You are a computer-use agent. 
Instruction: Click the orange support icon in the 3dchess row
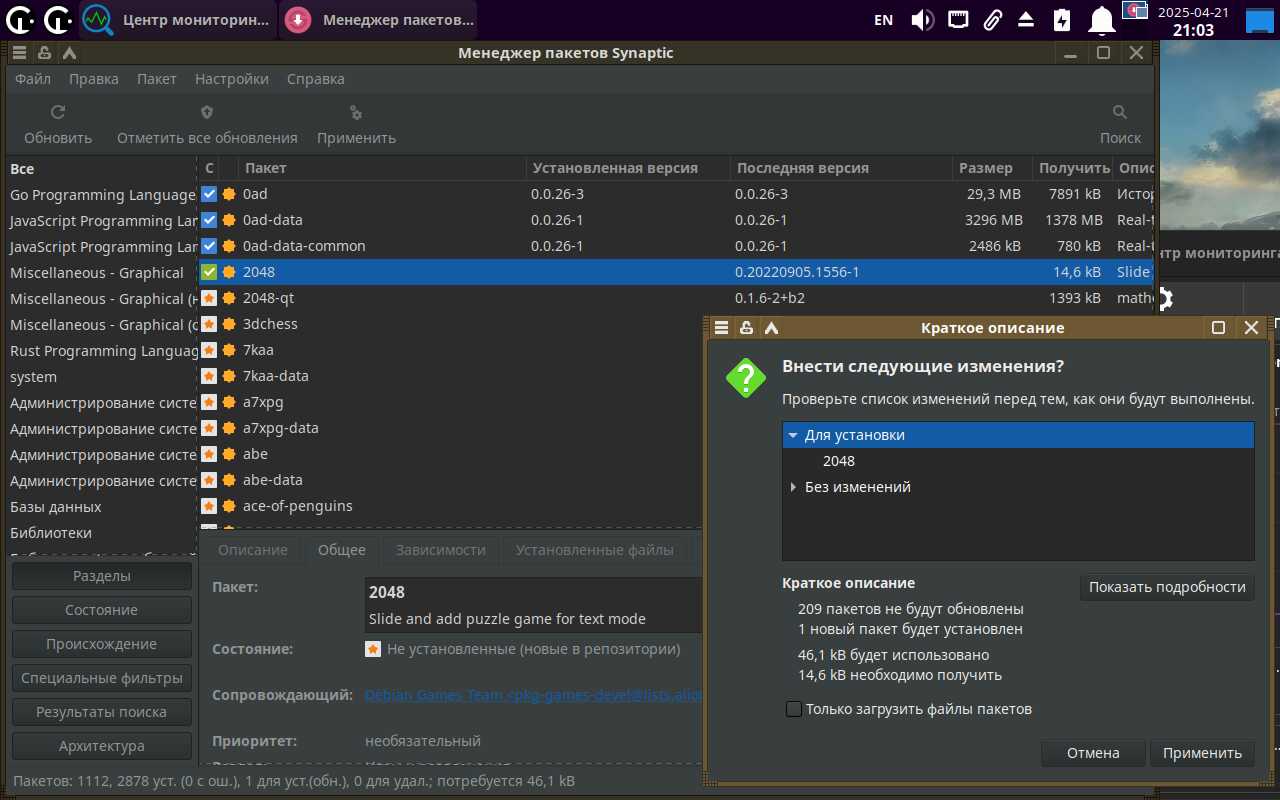coord(229,324)
